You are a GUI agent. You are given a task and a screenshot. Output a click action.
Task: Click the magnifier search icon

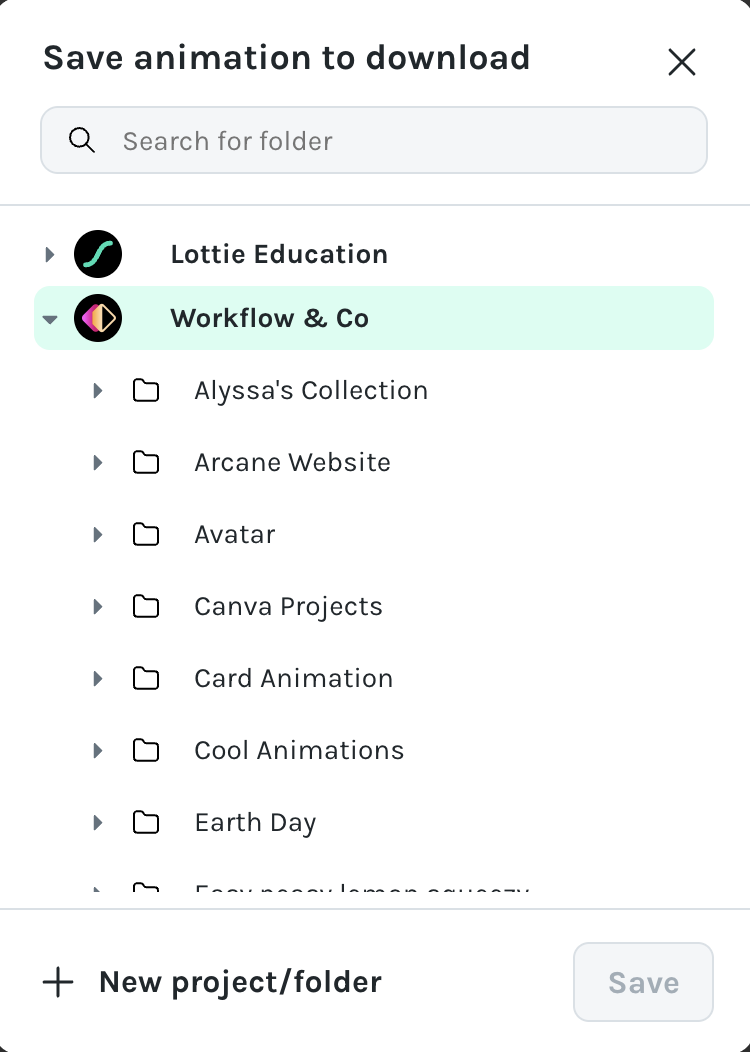point(82,140)
